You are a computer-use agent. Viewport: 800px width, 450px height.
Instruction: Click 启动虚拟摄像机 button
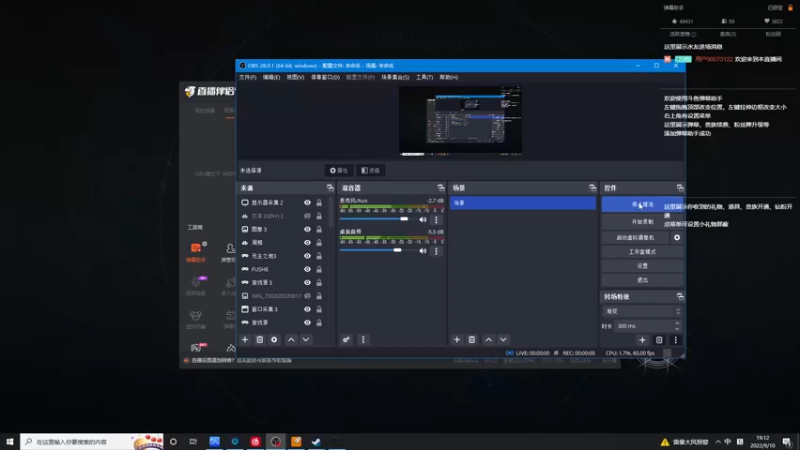[x=635, y=238]
